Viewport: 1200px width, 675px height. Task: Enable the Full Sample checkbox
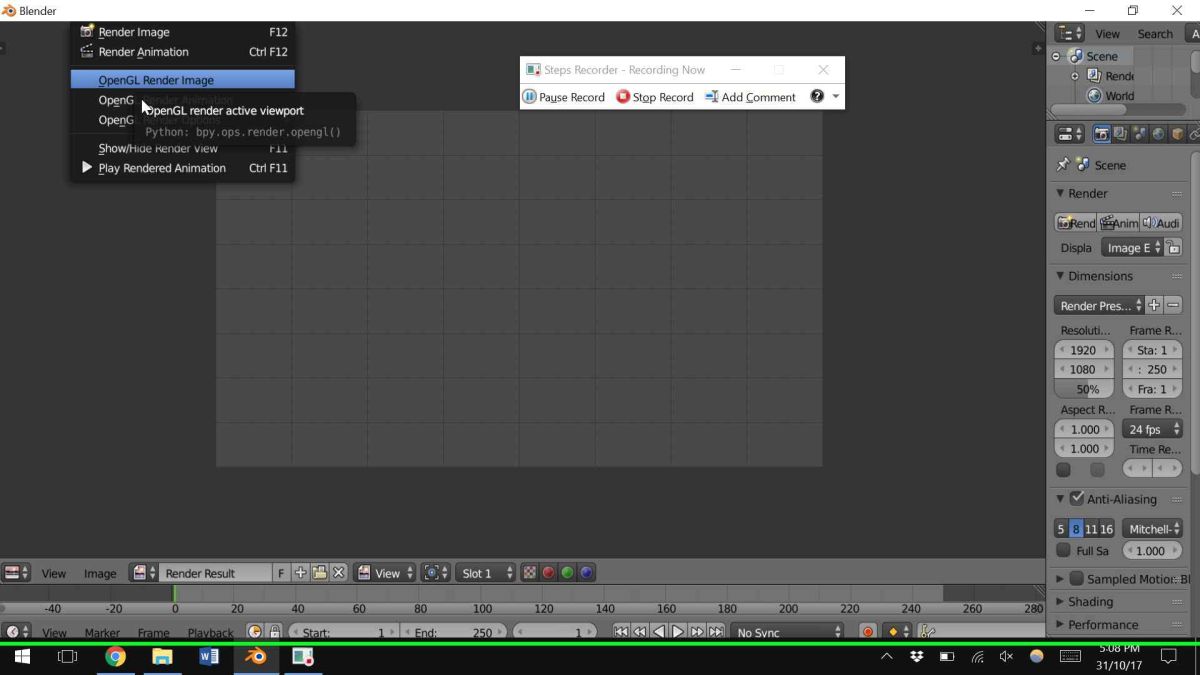[x=1063, y=550]
